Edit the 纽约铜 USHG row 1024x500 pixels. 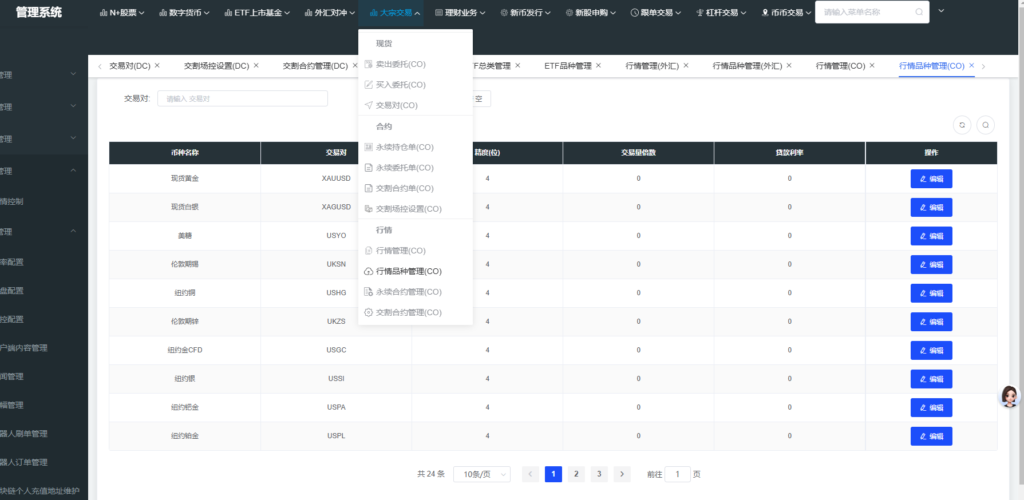point(931,293)
